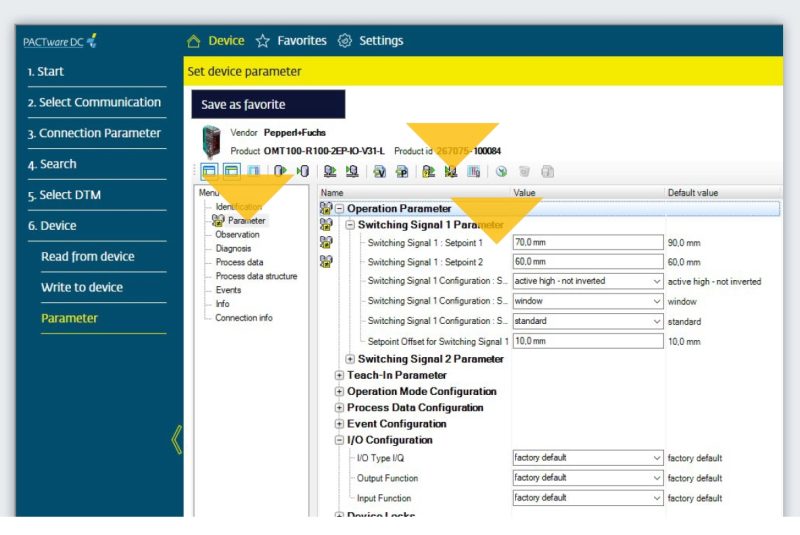The width and height of the screenshot is (800, 535).
Task: Go to step '5. Select DTM'
Action: point(64,195)
